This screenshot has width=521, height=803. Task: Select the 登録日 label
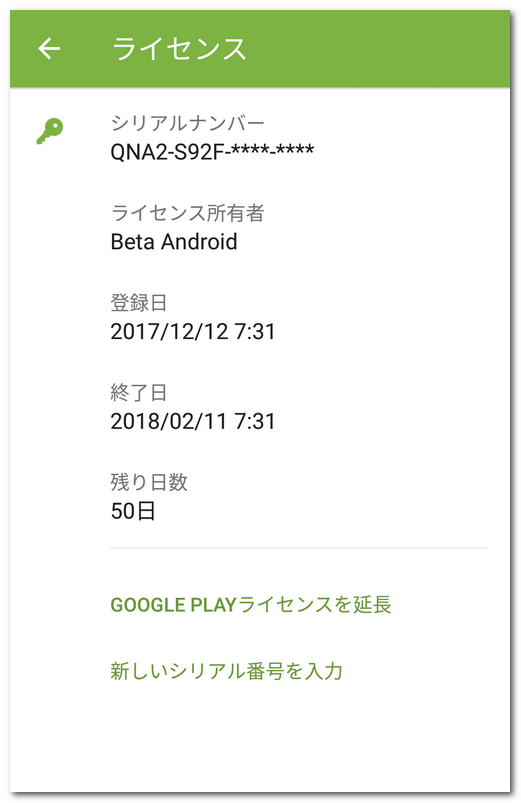coord(139,303)
